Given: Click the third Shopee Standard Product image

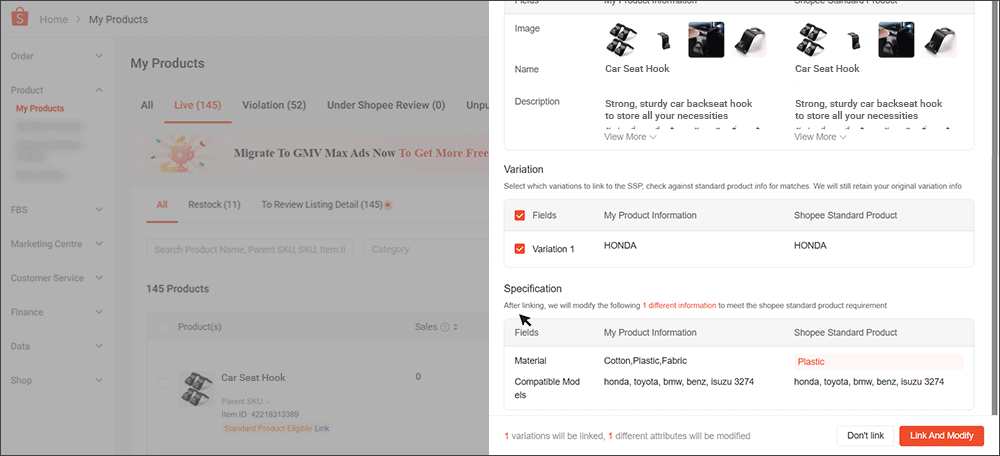Looking at the screenshot, I should pyautogui.click(x=896, y=40).
